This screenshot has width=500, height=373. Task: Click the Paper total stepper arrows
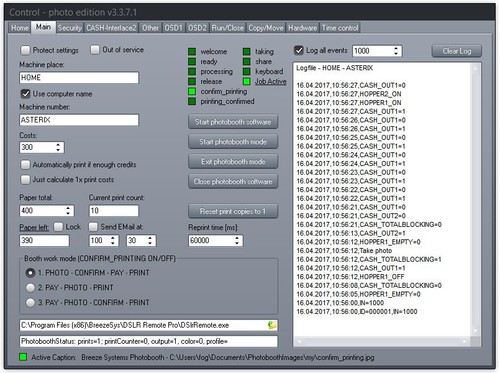(x=68, y=211)
